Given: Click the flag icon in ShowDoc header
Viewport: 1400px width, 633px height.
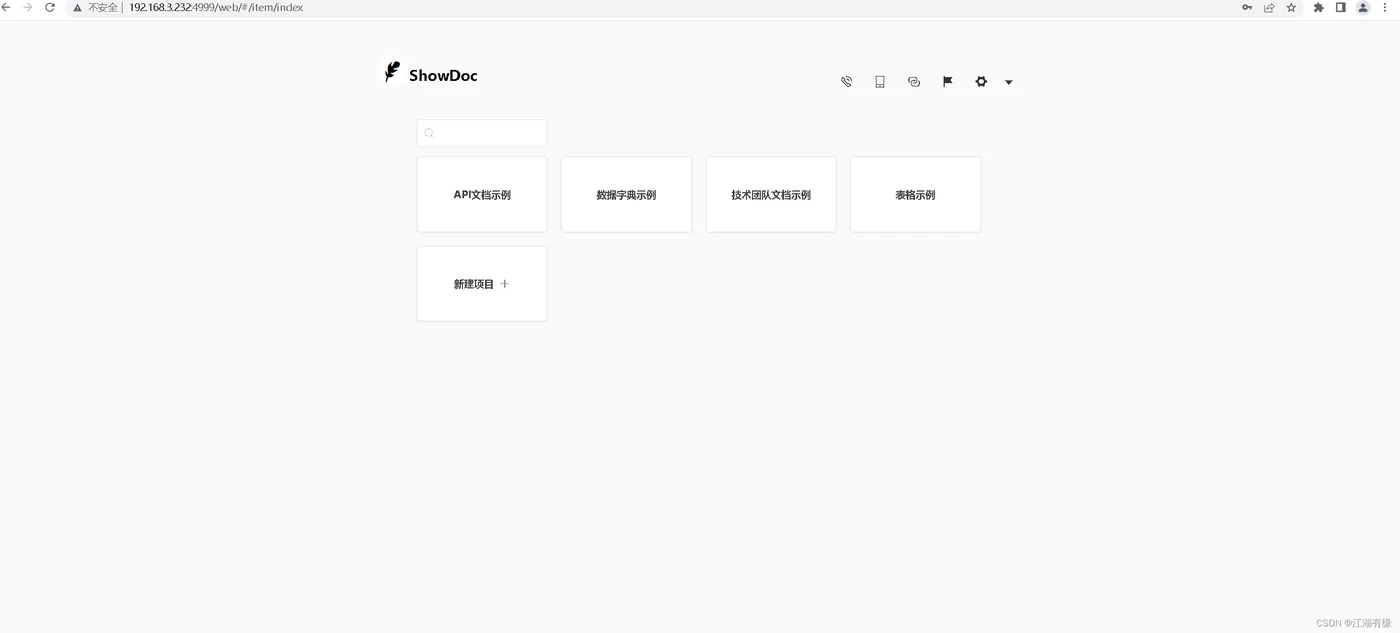Looking at the screenshot, I should (x=947, y=82).
